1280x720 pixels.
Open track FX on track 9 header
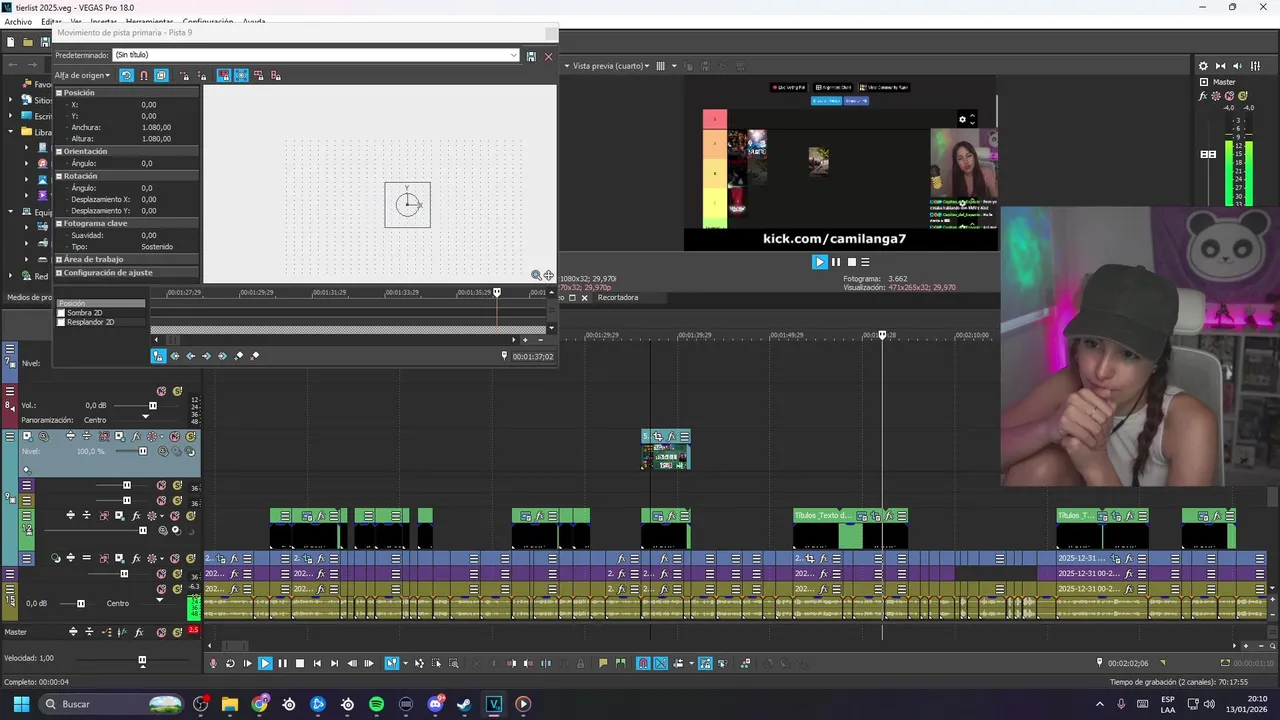135,437
